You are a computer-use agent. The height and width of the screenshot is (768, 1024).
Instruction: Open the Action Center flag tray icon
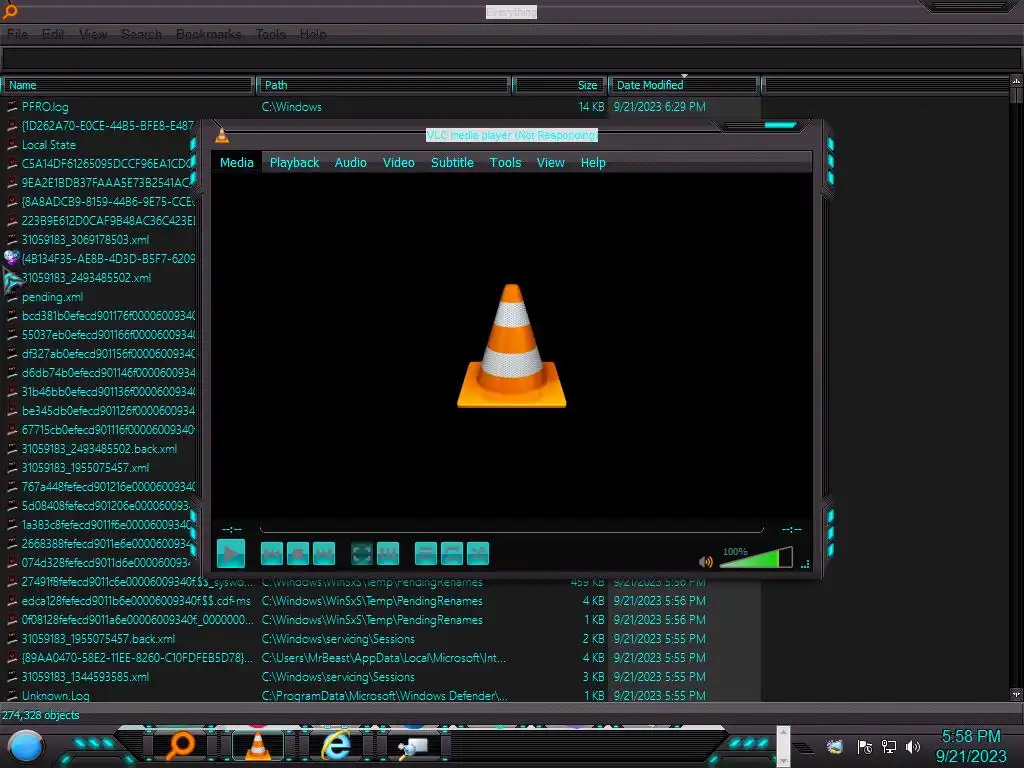pos(865,746)
